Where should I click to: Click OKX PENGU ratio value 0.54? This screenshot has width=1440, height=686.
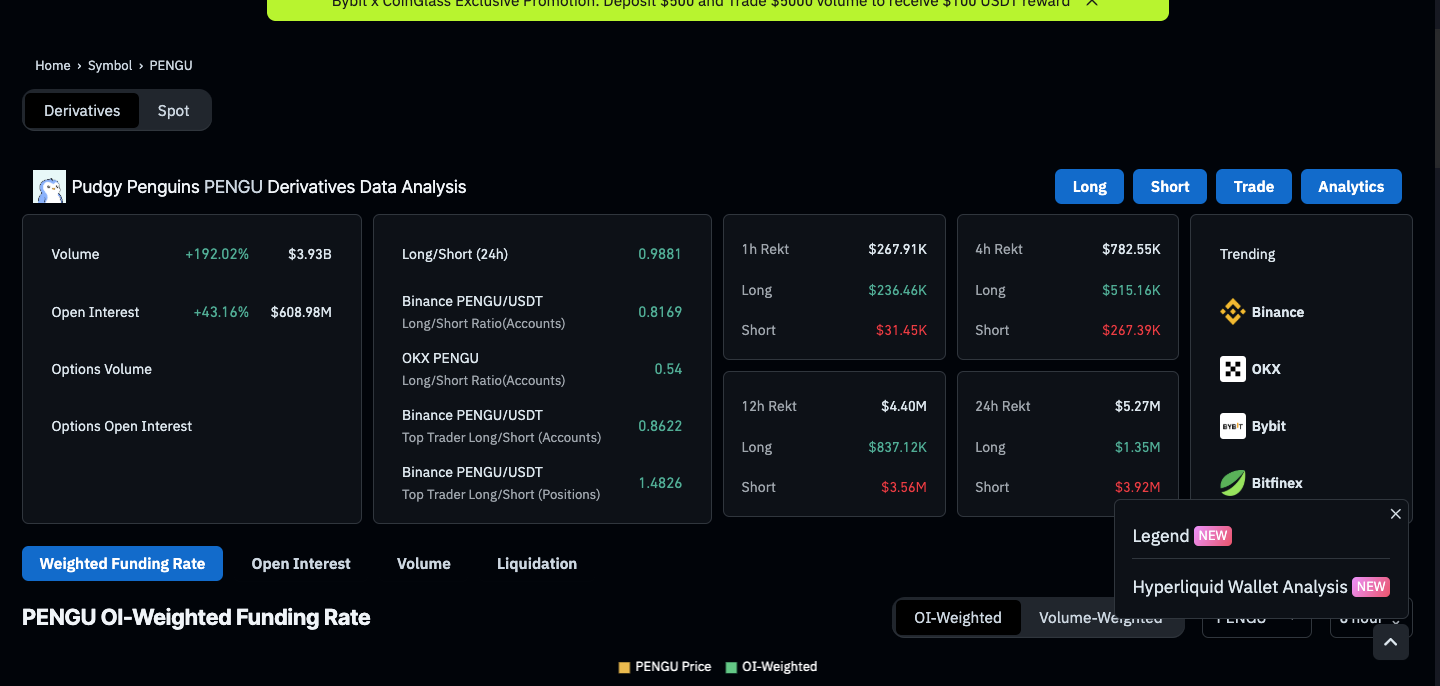pos(668,369)
